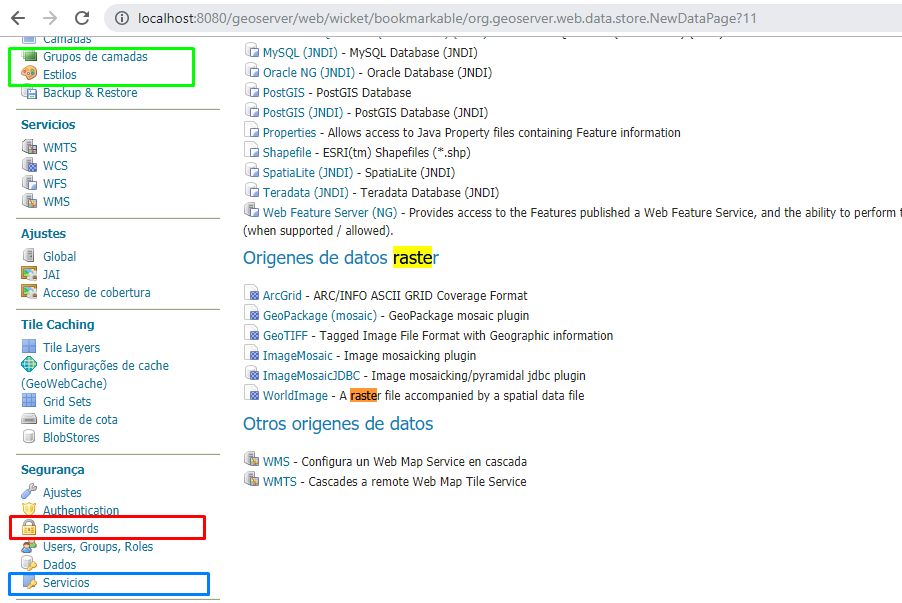The height and width of the screenshot is (603, 902).
Task: Choose the GeoTIFF raster source link
Action: (285, 335)
